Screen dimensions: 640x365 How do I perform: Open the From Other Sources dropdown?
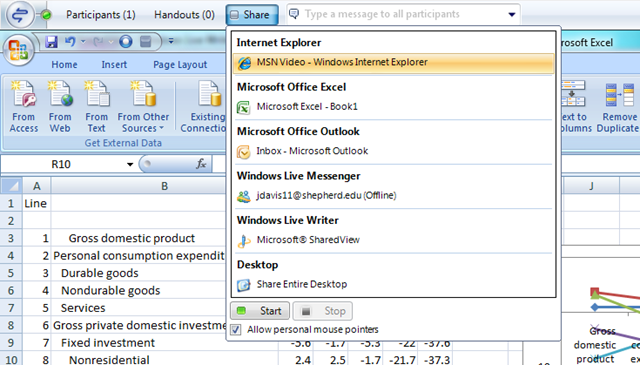[x=143, y=107]
